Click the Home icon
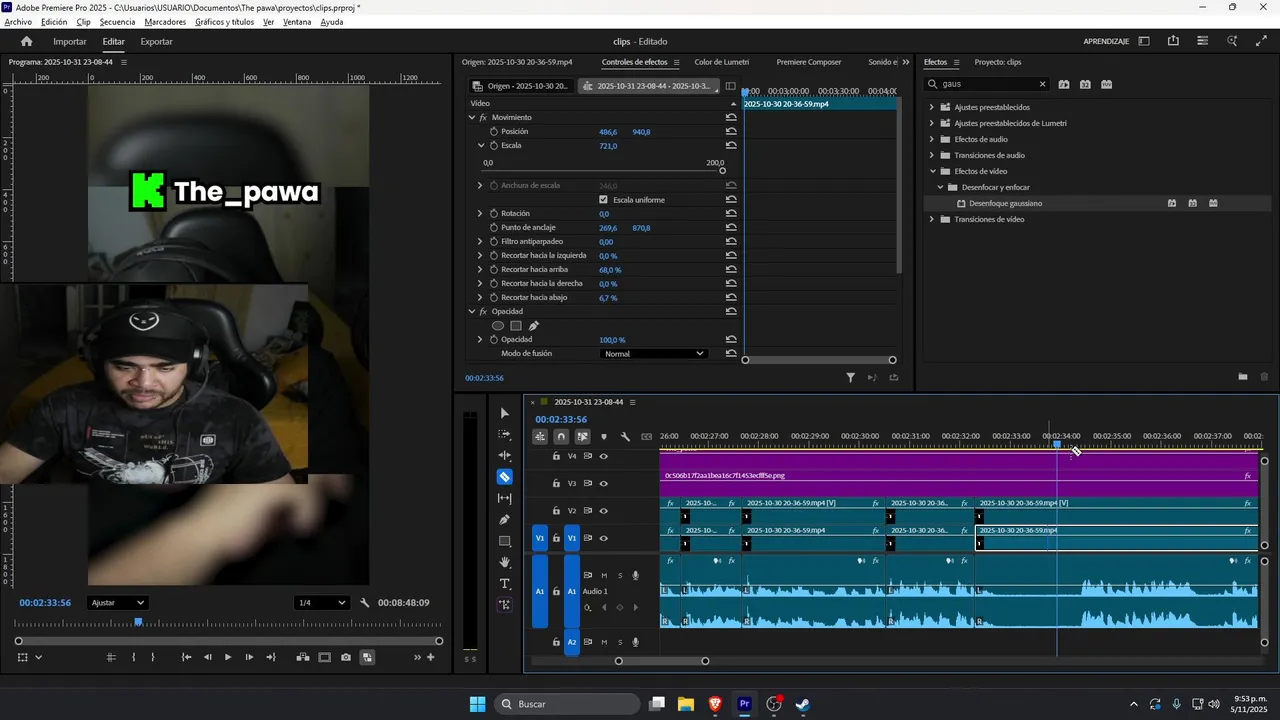The width and height of the screenshot is (1280, 720). coord(27,41)
